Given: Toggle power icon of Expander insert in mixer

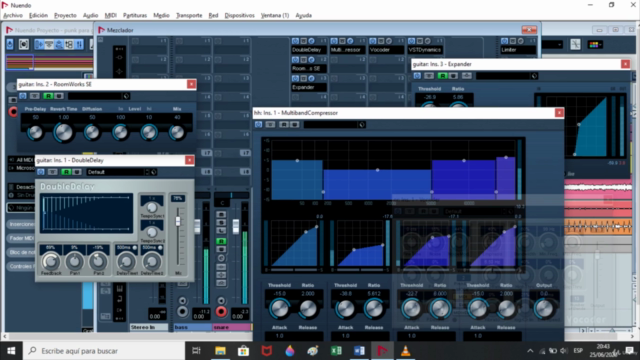Looking at the screenshot, I should (296, 78).
